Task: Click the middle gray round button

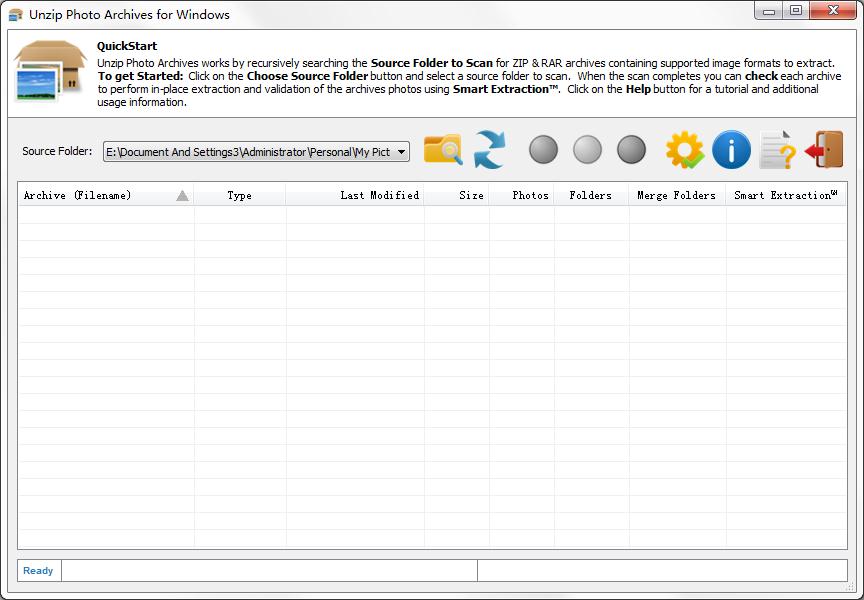Action: [x=587, y=150]
